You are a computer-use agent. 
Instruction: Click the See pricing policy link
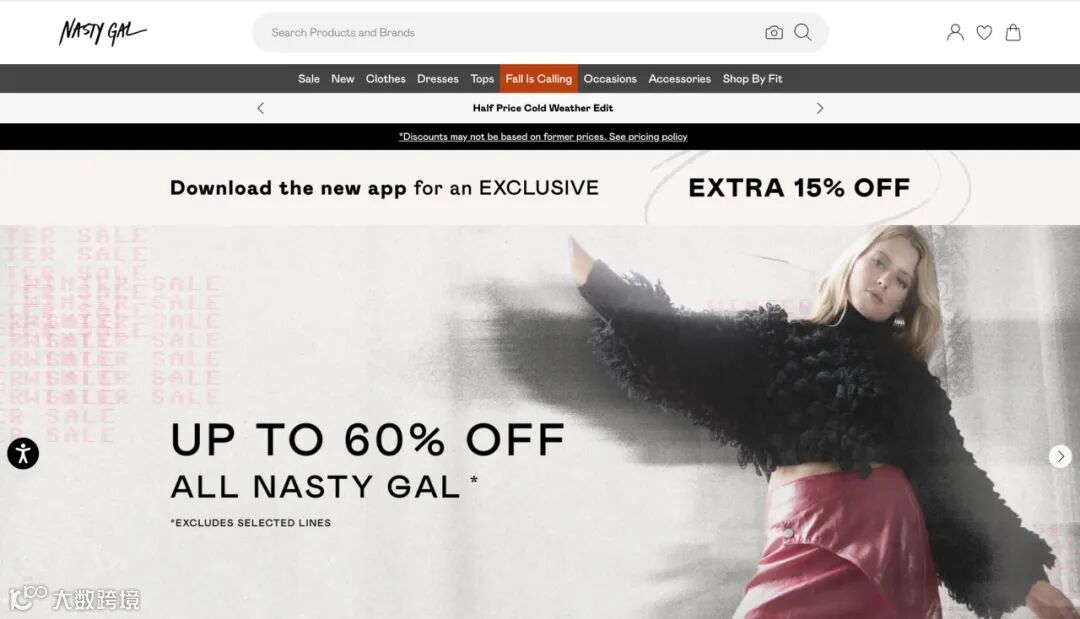[647, 136]
